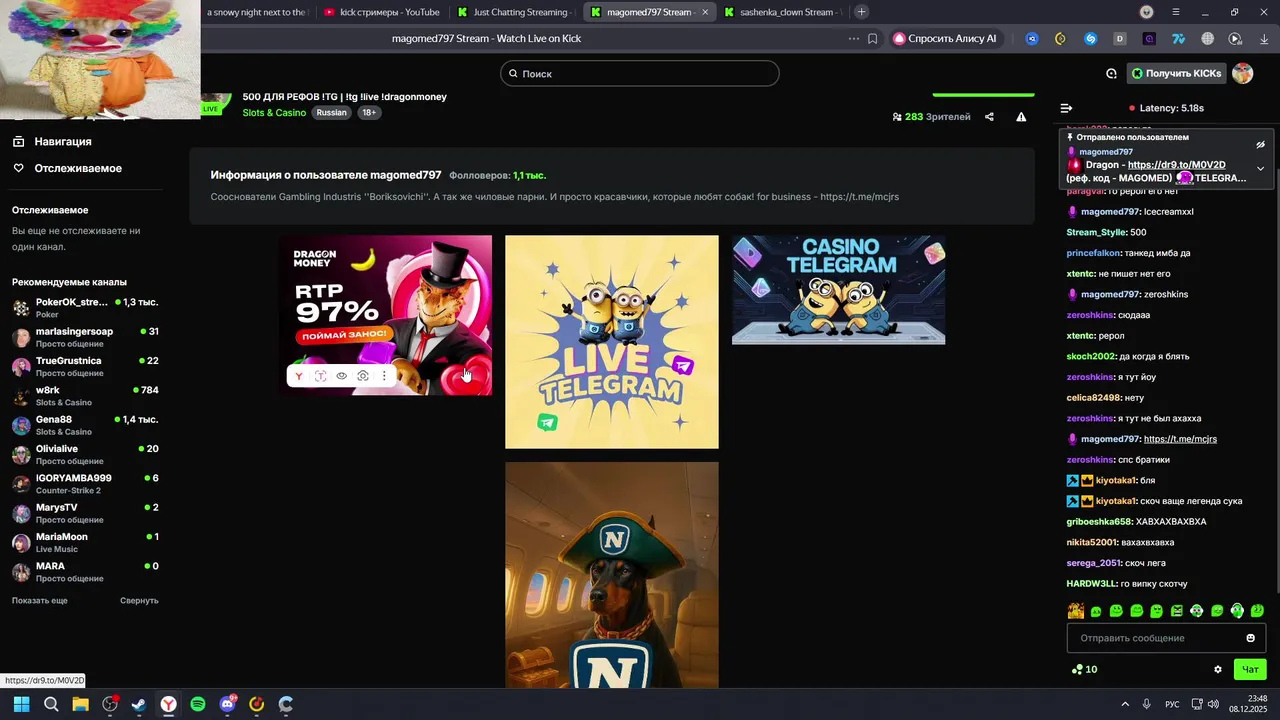Click the channel points icon showing 10
This screenshot has height=720, width=1280.
1077,670
